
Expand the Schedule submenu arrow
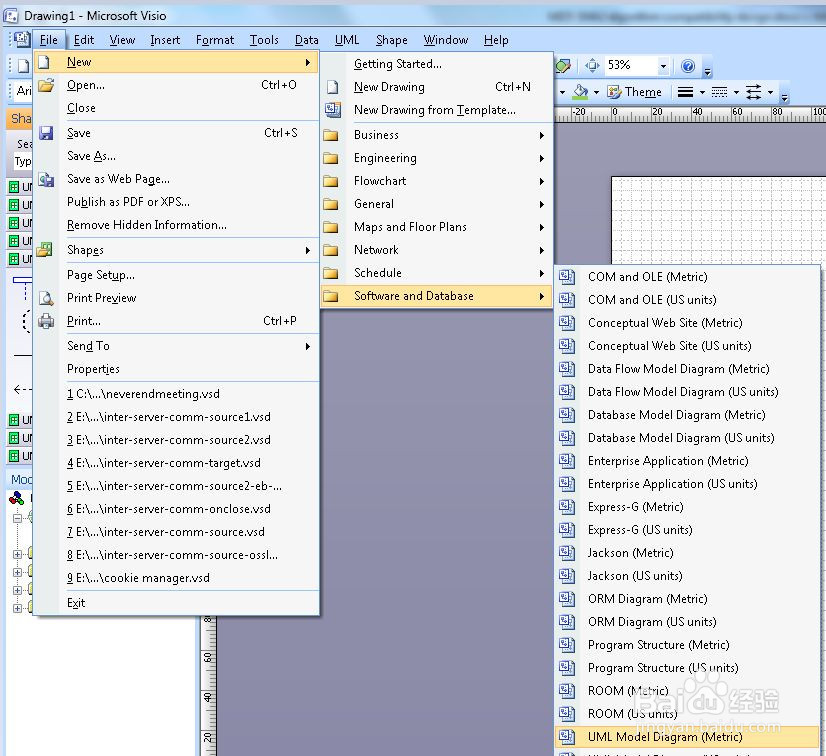pos(542,273)
